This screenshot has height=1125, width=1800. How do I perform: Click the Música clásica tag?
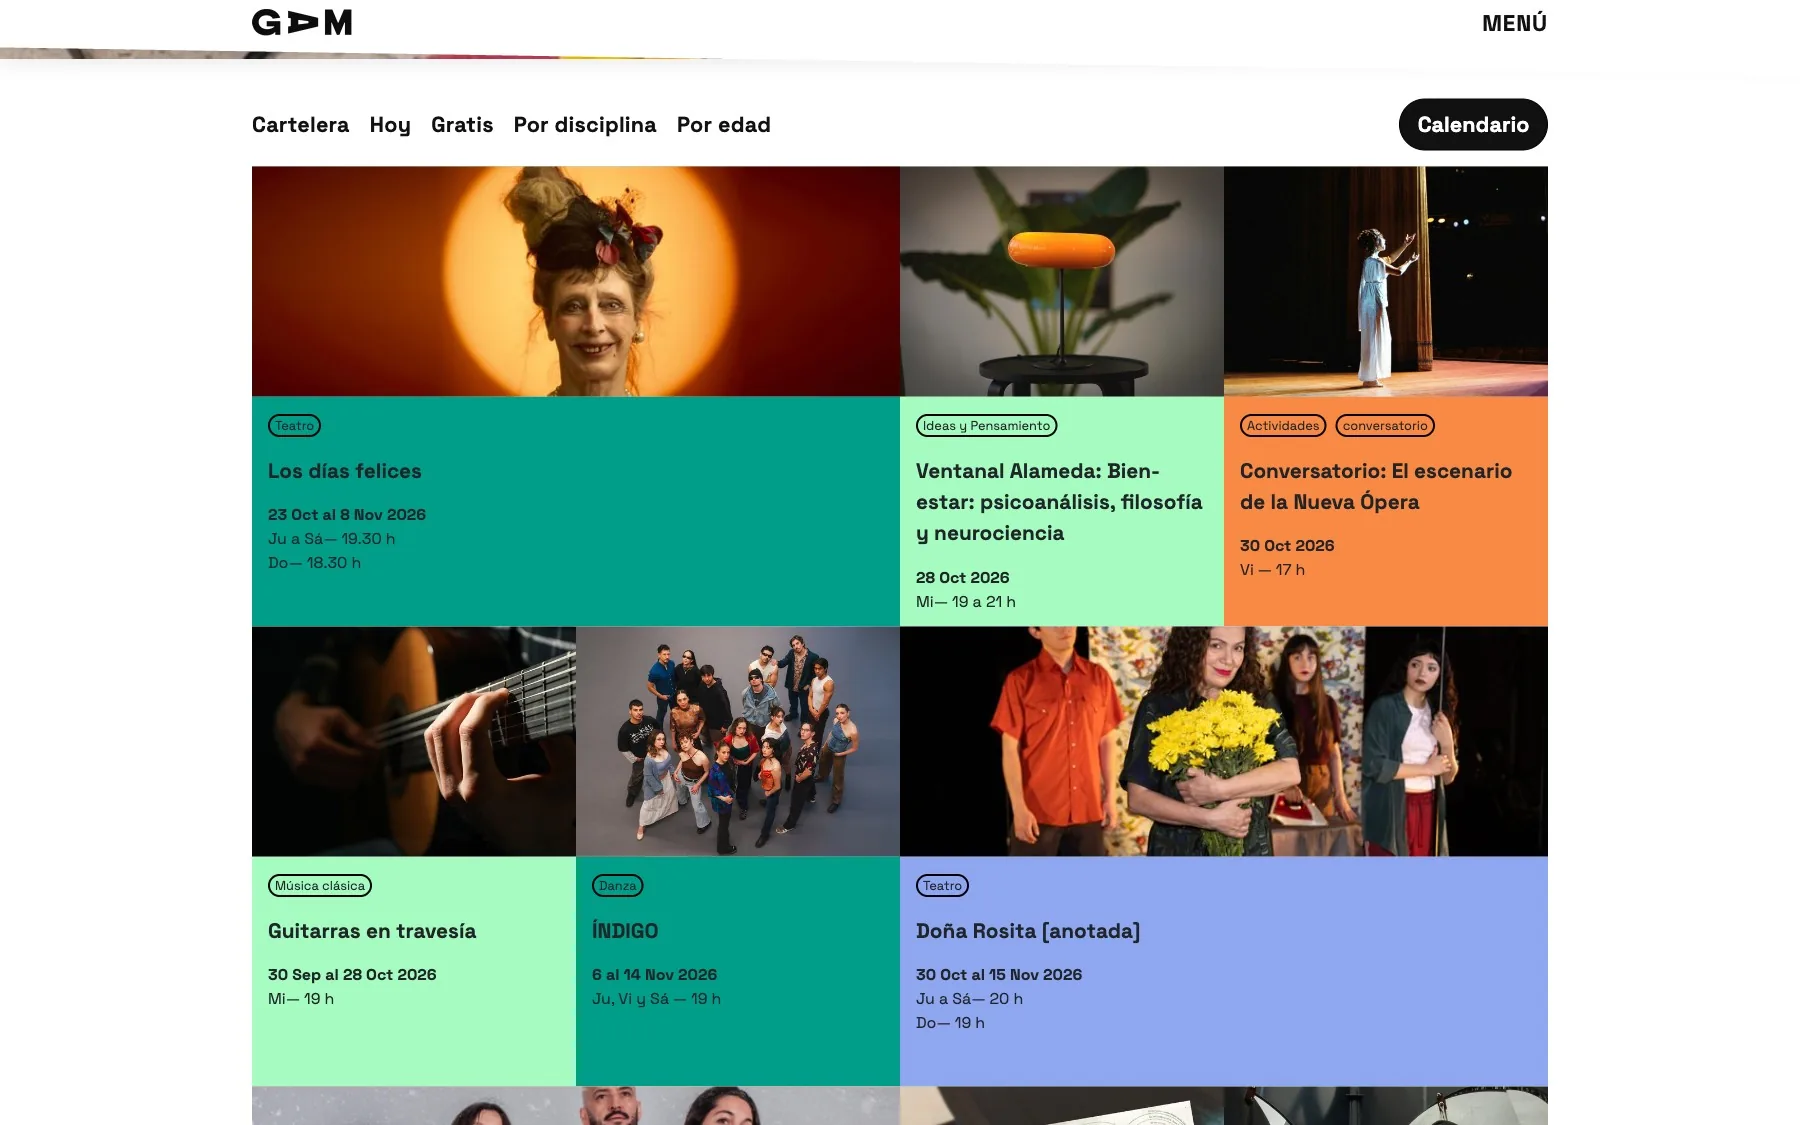(x=320, y=886)
